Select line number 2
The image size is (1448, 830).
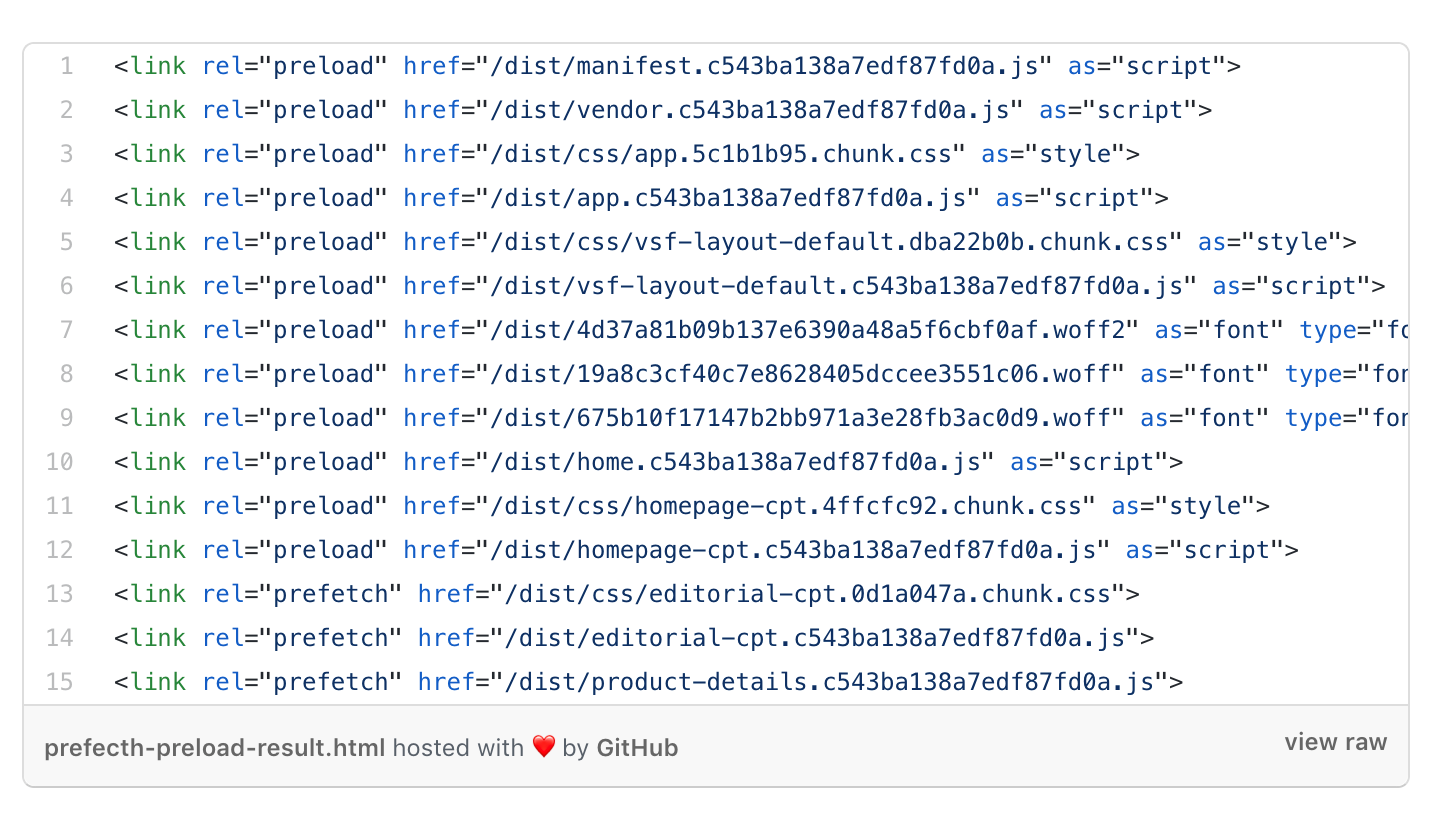coord(66,111)
